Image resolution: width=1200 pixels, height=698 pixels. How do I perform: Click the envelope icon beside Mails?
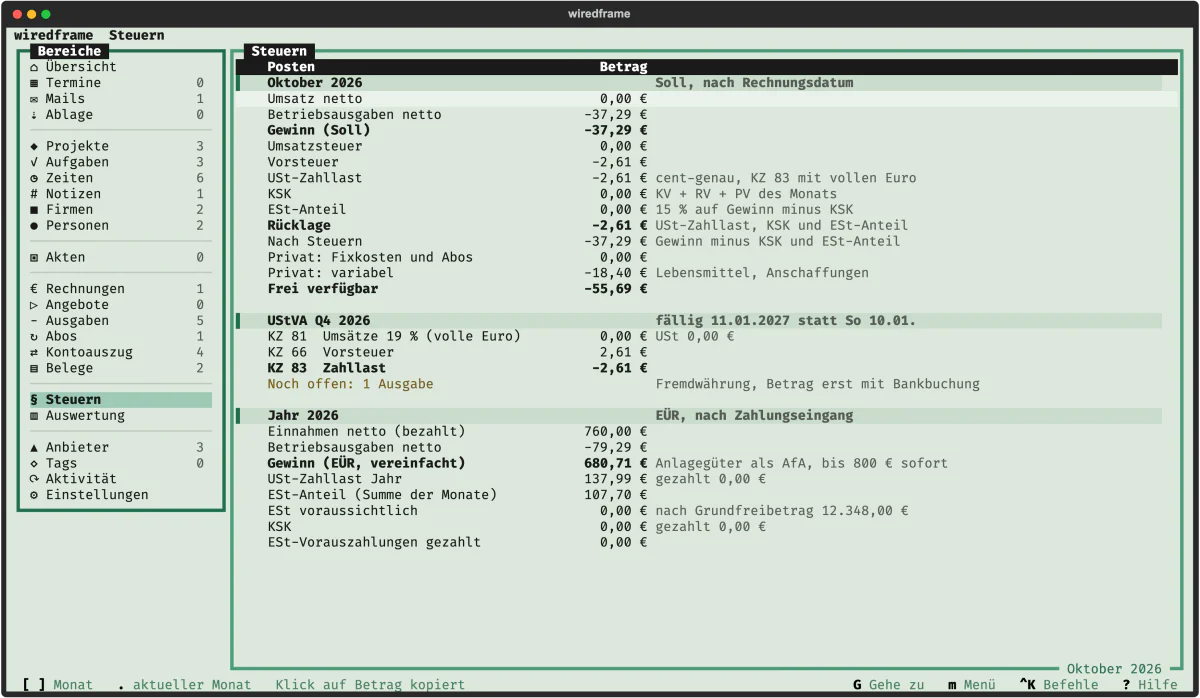pyautogui.click(x=34, y=99)
